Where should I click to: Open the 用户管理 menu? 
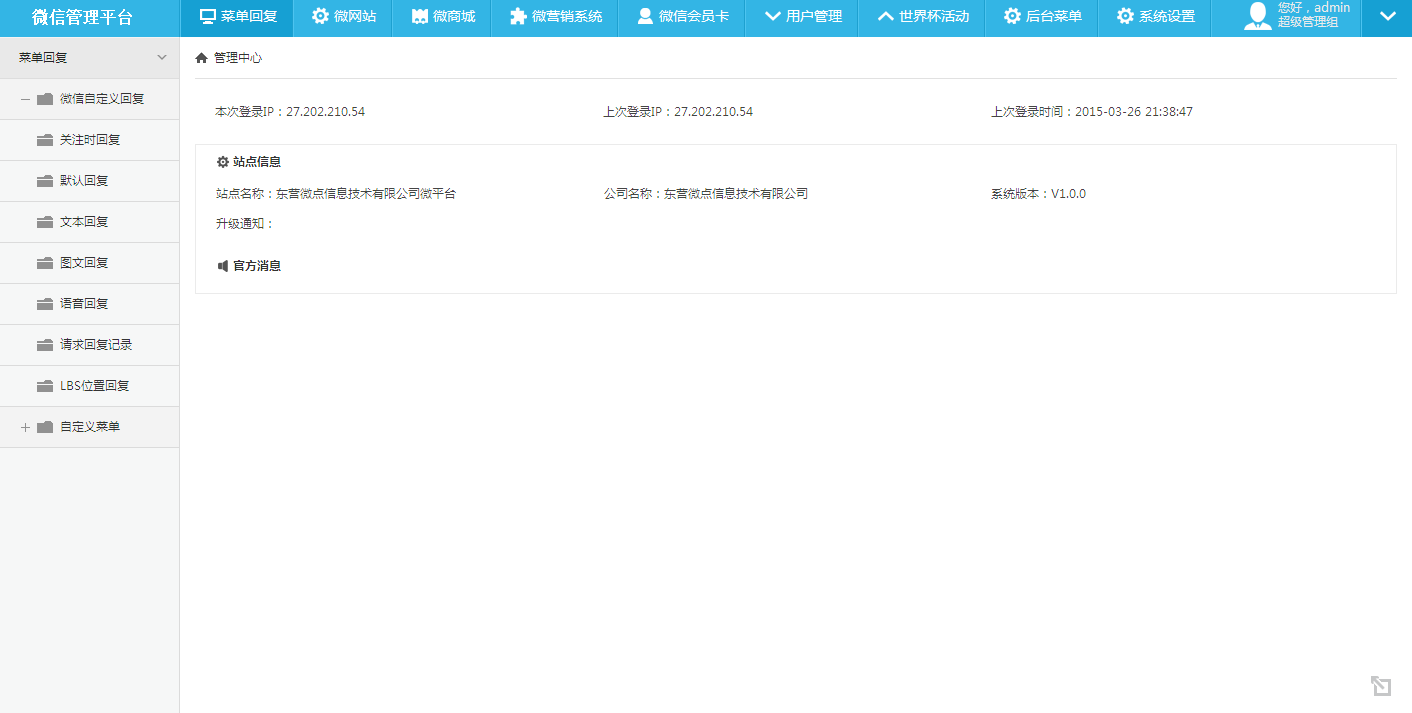803,16
